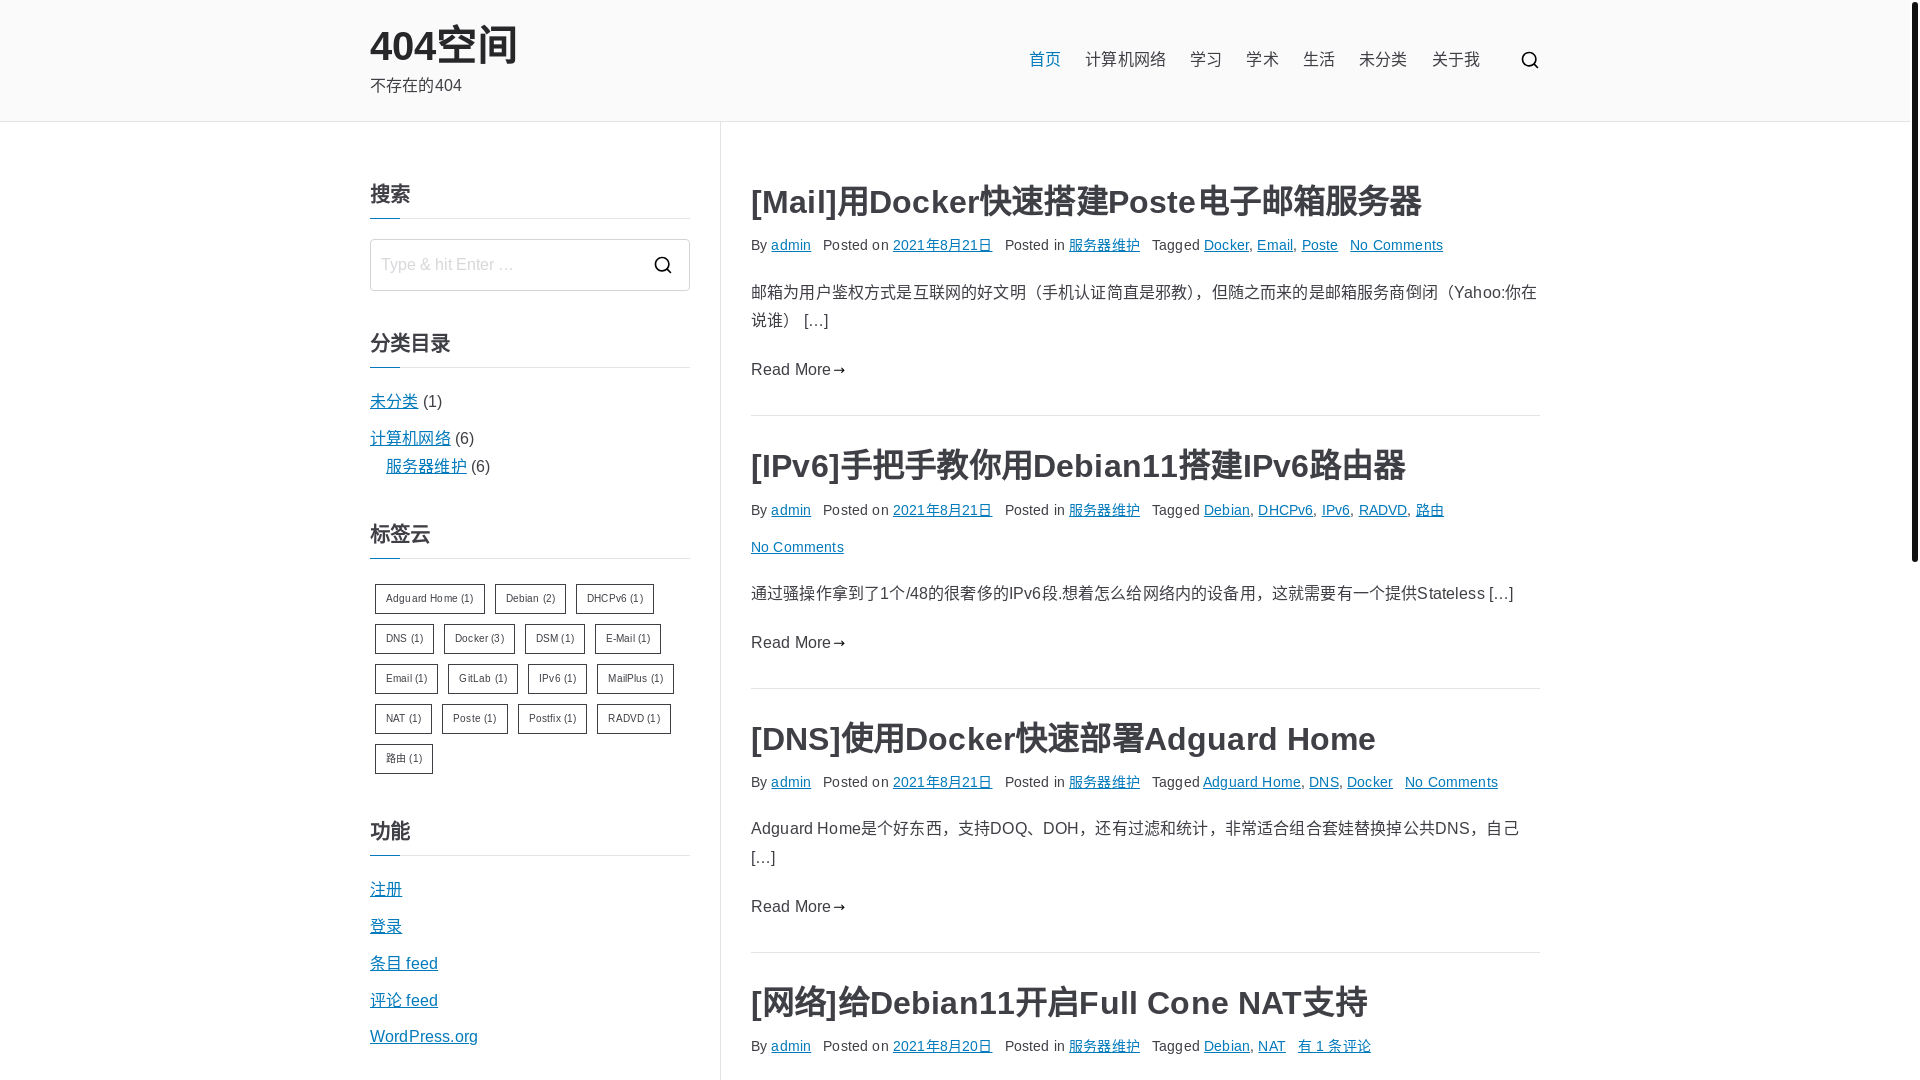The height and width of the screenshot is (1080, 1920).
Task: Open the NAT tag on Full Cone post
Action: tap(1271, 1046)
